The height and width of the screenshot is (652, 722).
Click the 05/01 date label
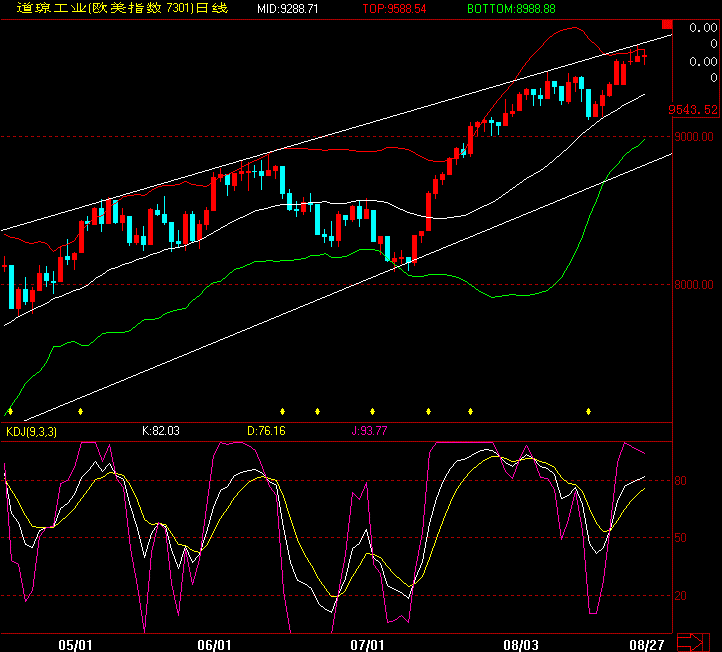pos(75,645)
